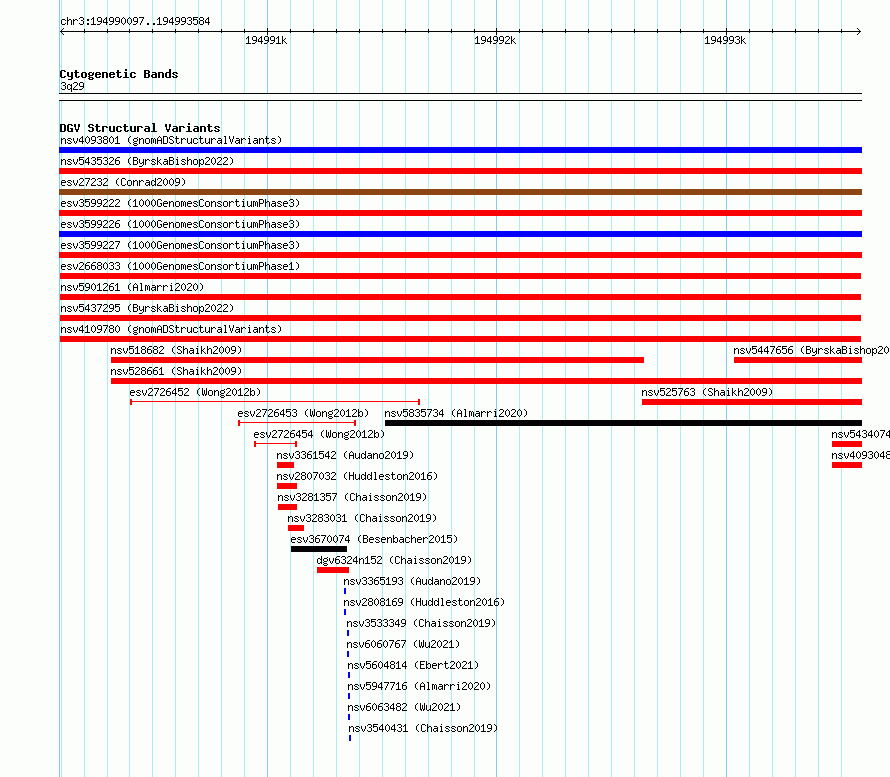Open esv3599222 (1000GenomesConsortiumPhase3) label
The height and width of the screenshot is (777, 890).
pyautogui.click(x=180, y=203)
